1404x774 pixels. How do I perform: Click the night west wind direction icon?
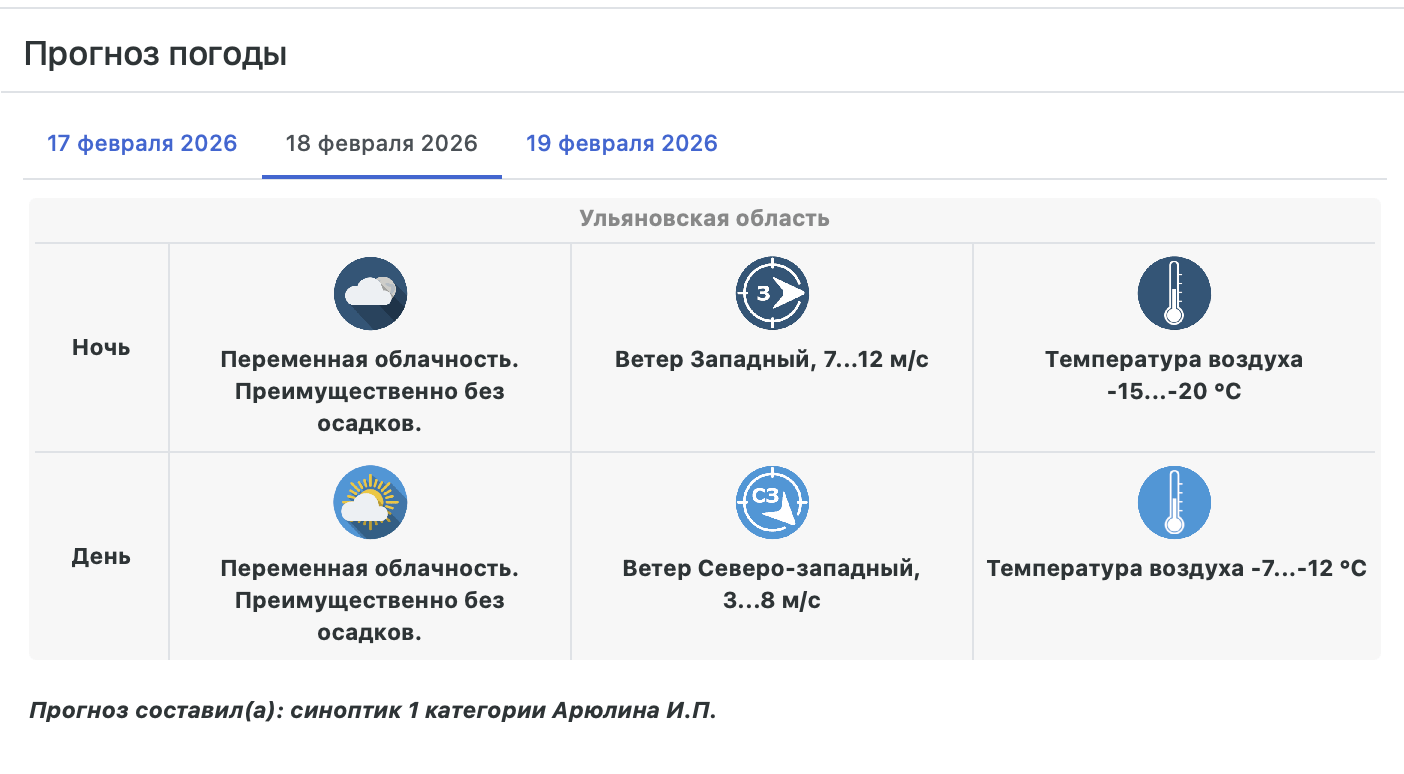[x=772, y=293]
